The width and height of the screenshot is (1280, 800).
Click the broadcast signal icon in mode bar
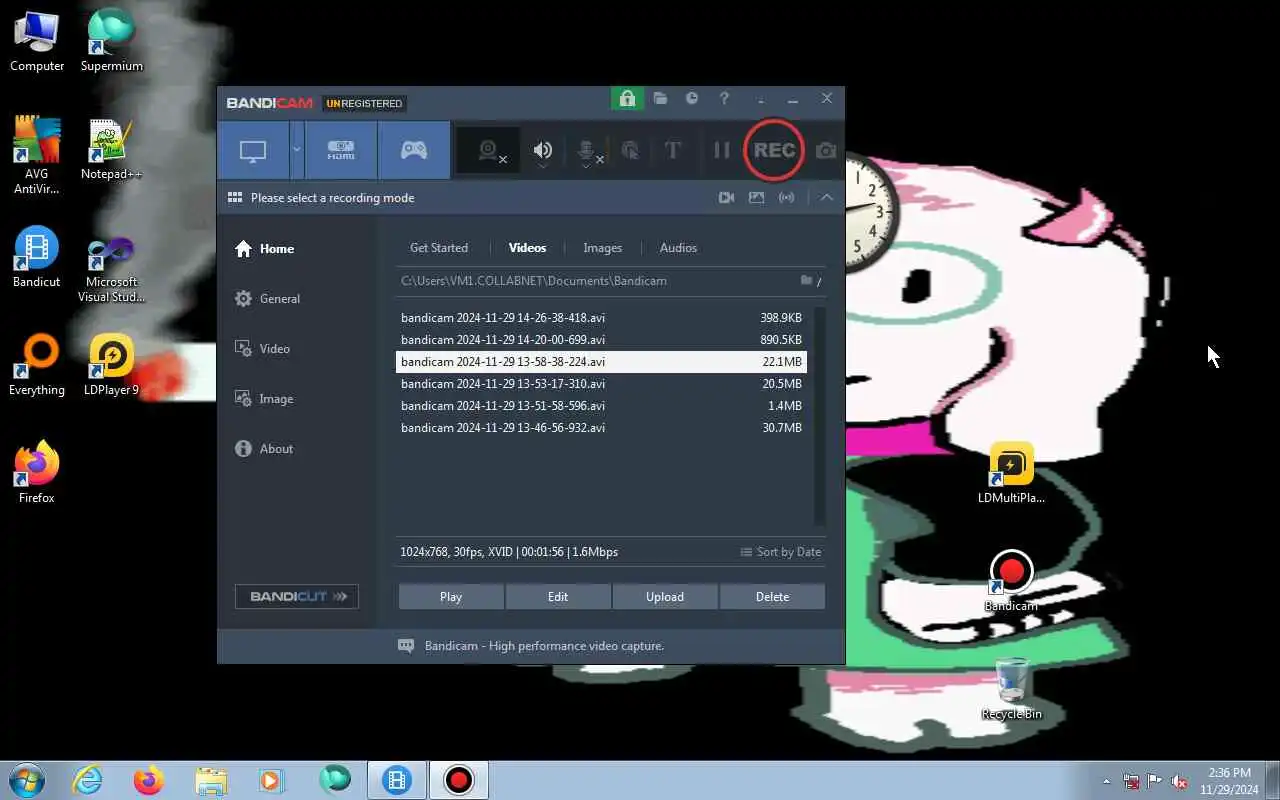(x=787, y=198)
